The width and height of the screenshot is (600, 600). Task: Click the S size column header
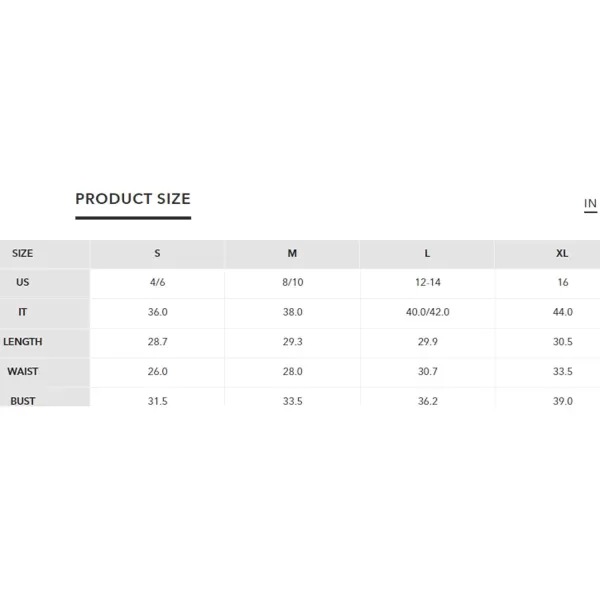(x=157, y=253)
